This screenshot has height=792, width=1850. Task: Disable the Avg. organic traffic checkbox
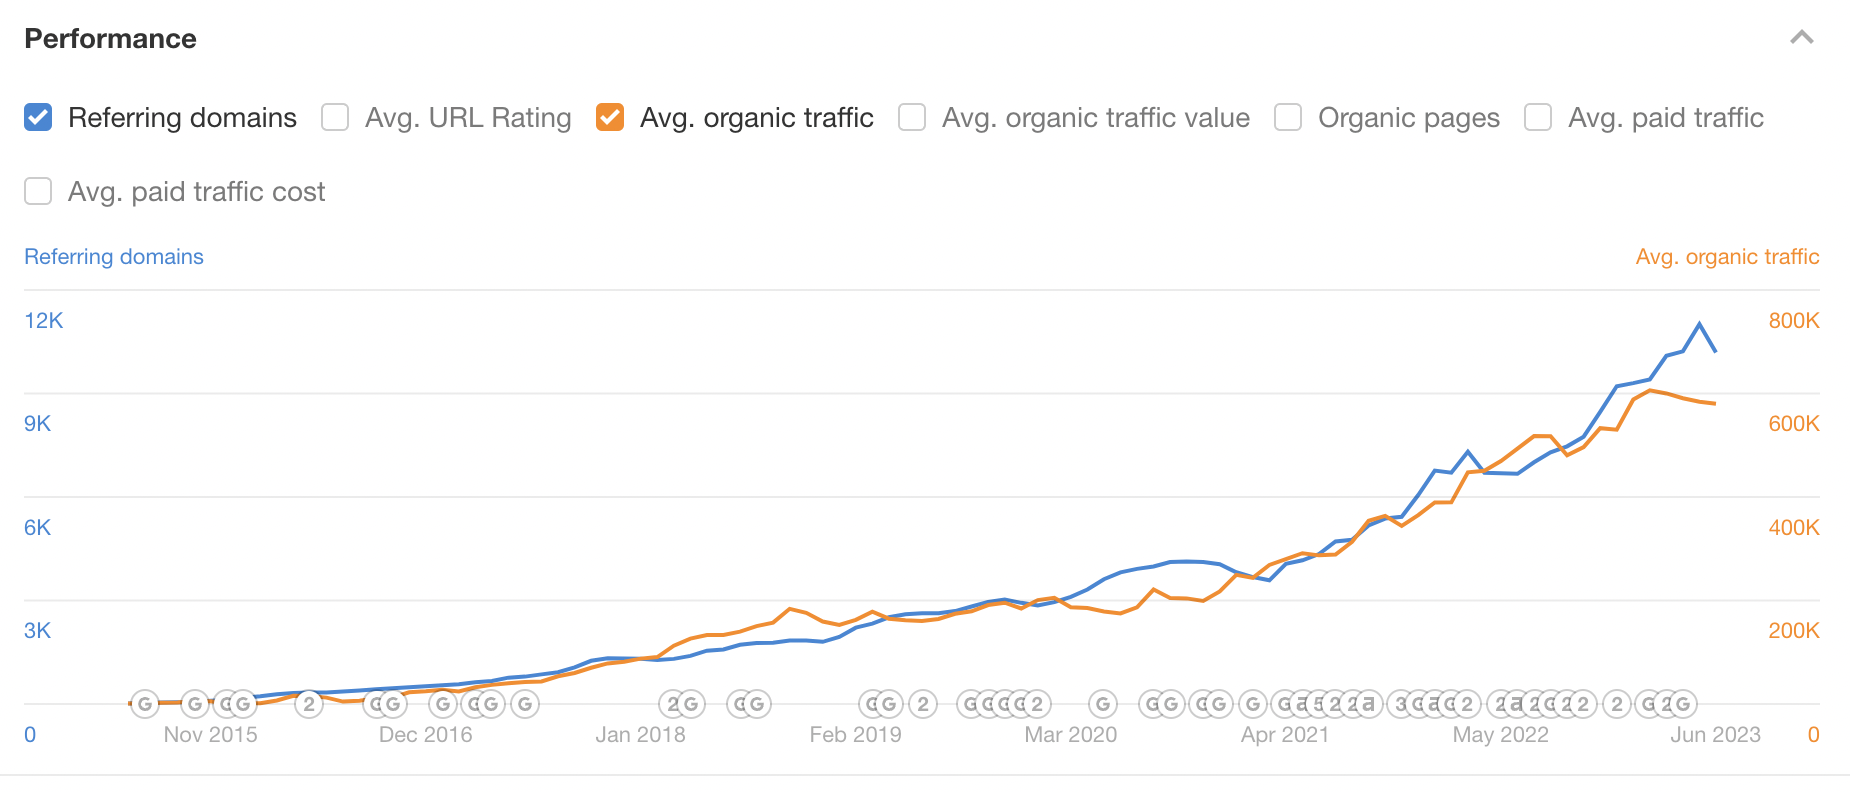point(611,117)
